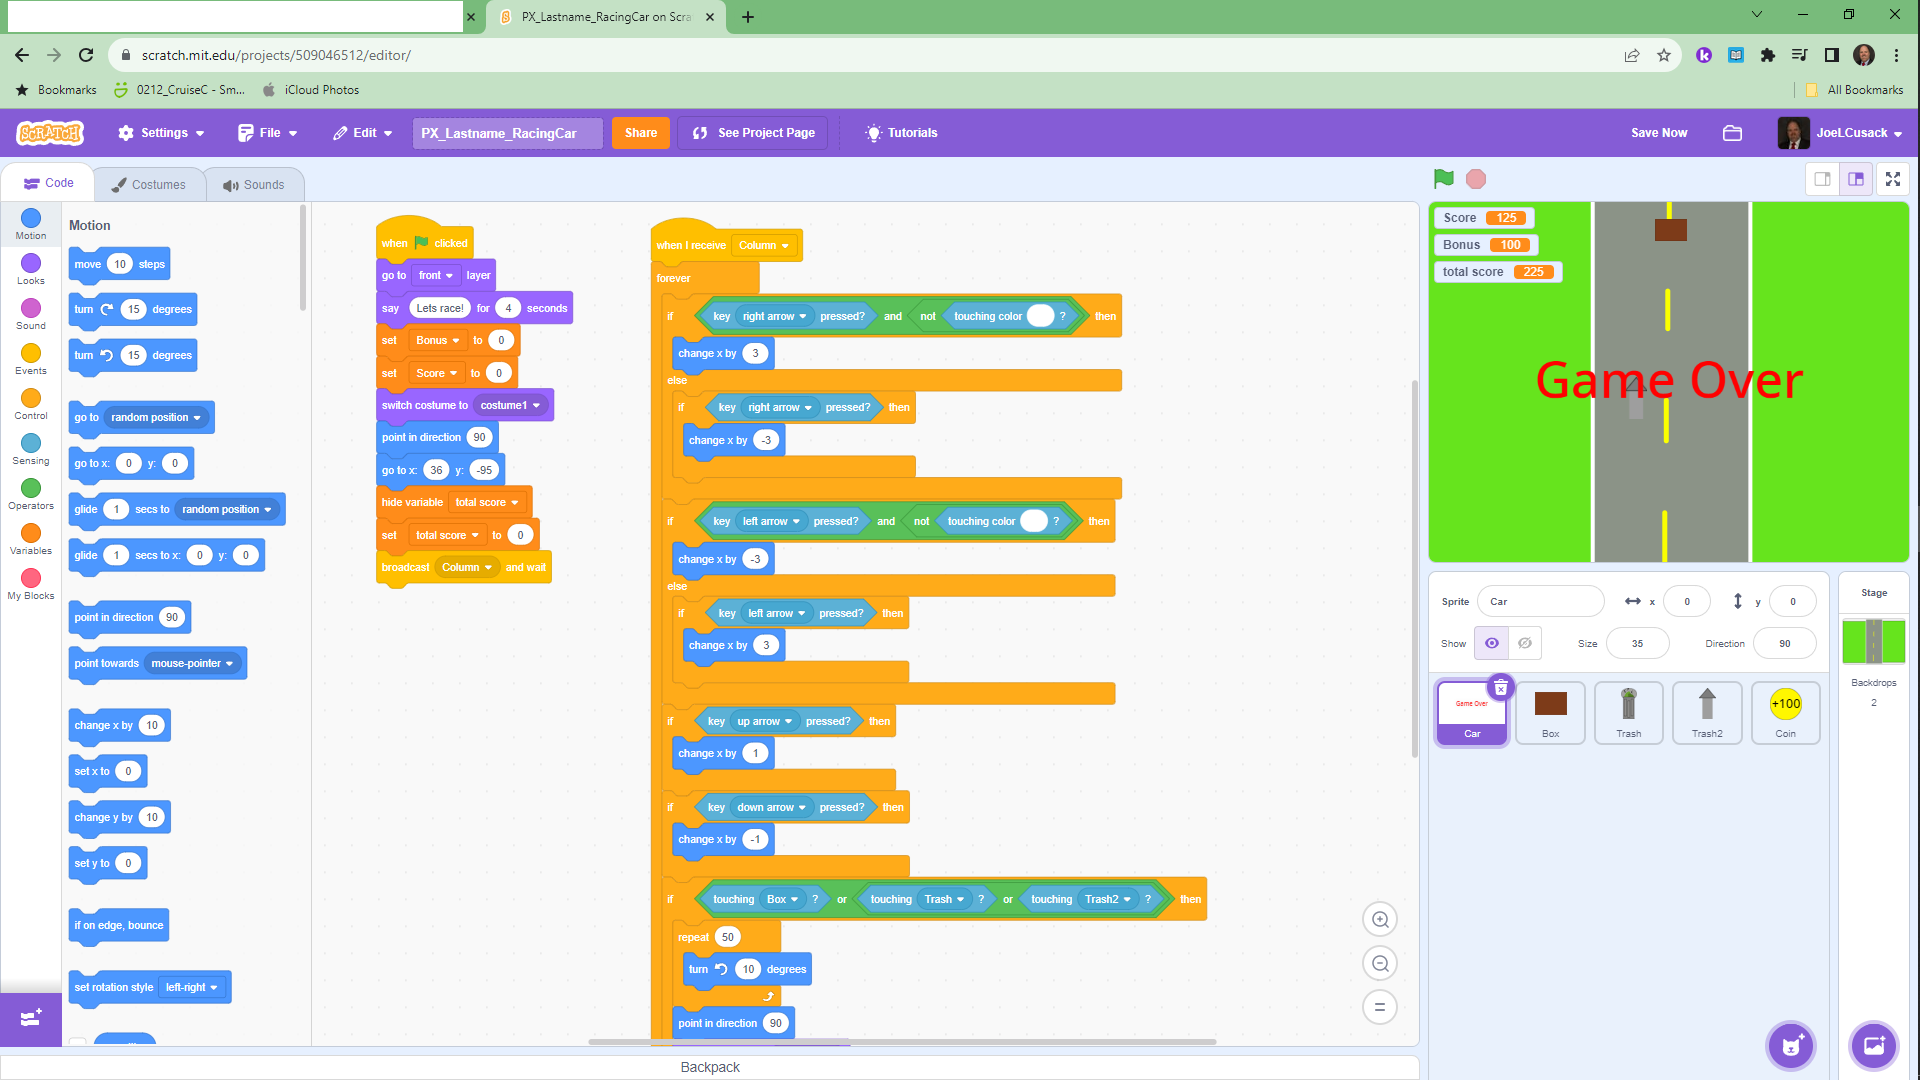Expand the JoelCusack account menu
The height and width of the screenshot is (1080, 1920).
tap(1850, 133)
